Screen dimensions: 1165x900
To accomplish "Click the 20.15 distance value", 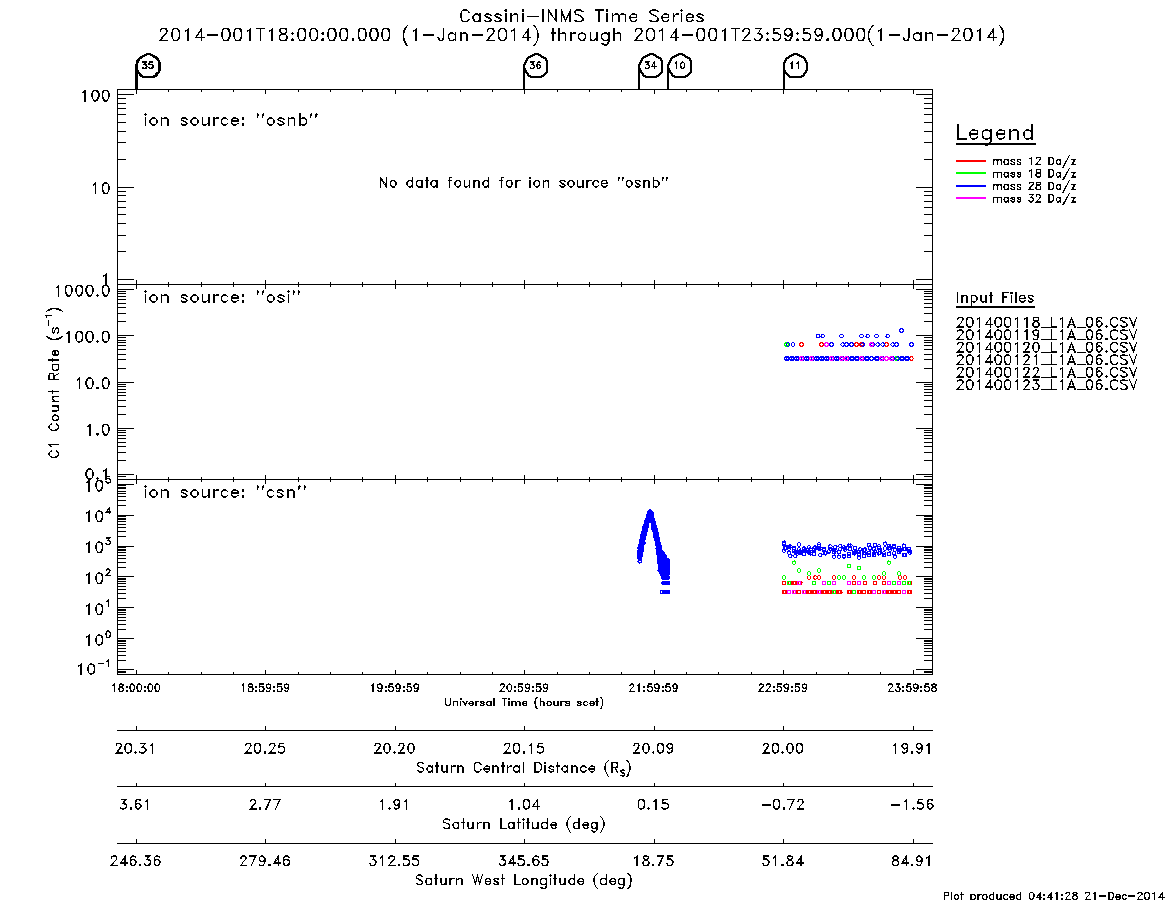I will point(524,748).
